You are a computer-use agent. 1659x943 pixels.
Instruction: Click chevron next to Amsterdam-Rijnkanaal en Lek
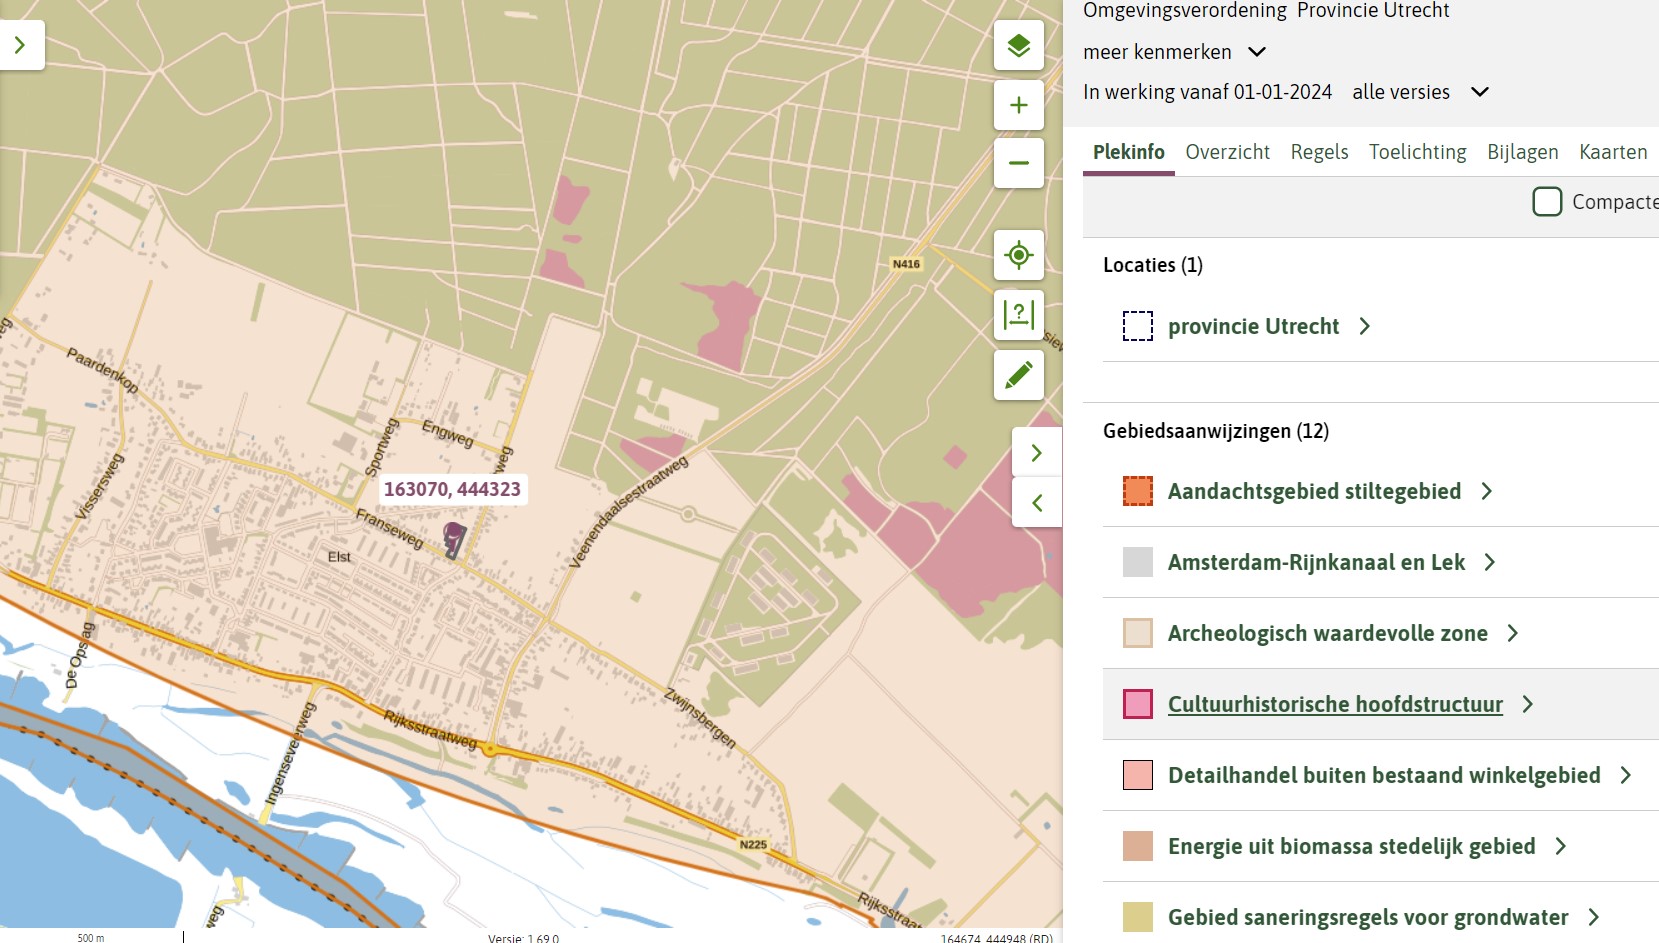pos(1490,562)
